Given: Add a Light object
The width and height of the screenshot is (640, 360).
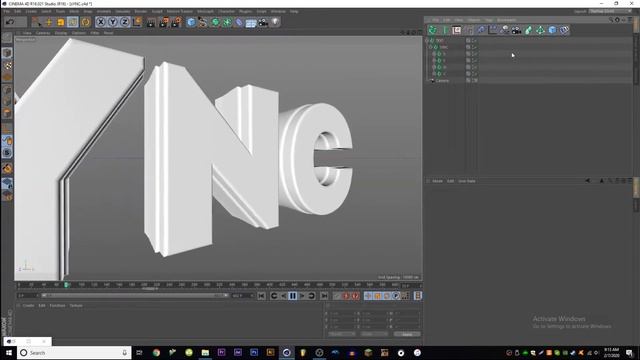Looking at the screenshot, I should tap(276, 22).
